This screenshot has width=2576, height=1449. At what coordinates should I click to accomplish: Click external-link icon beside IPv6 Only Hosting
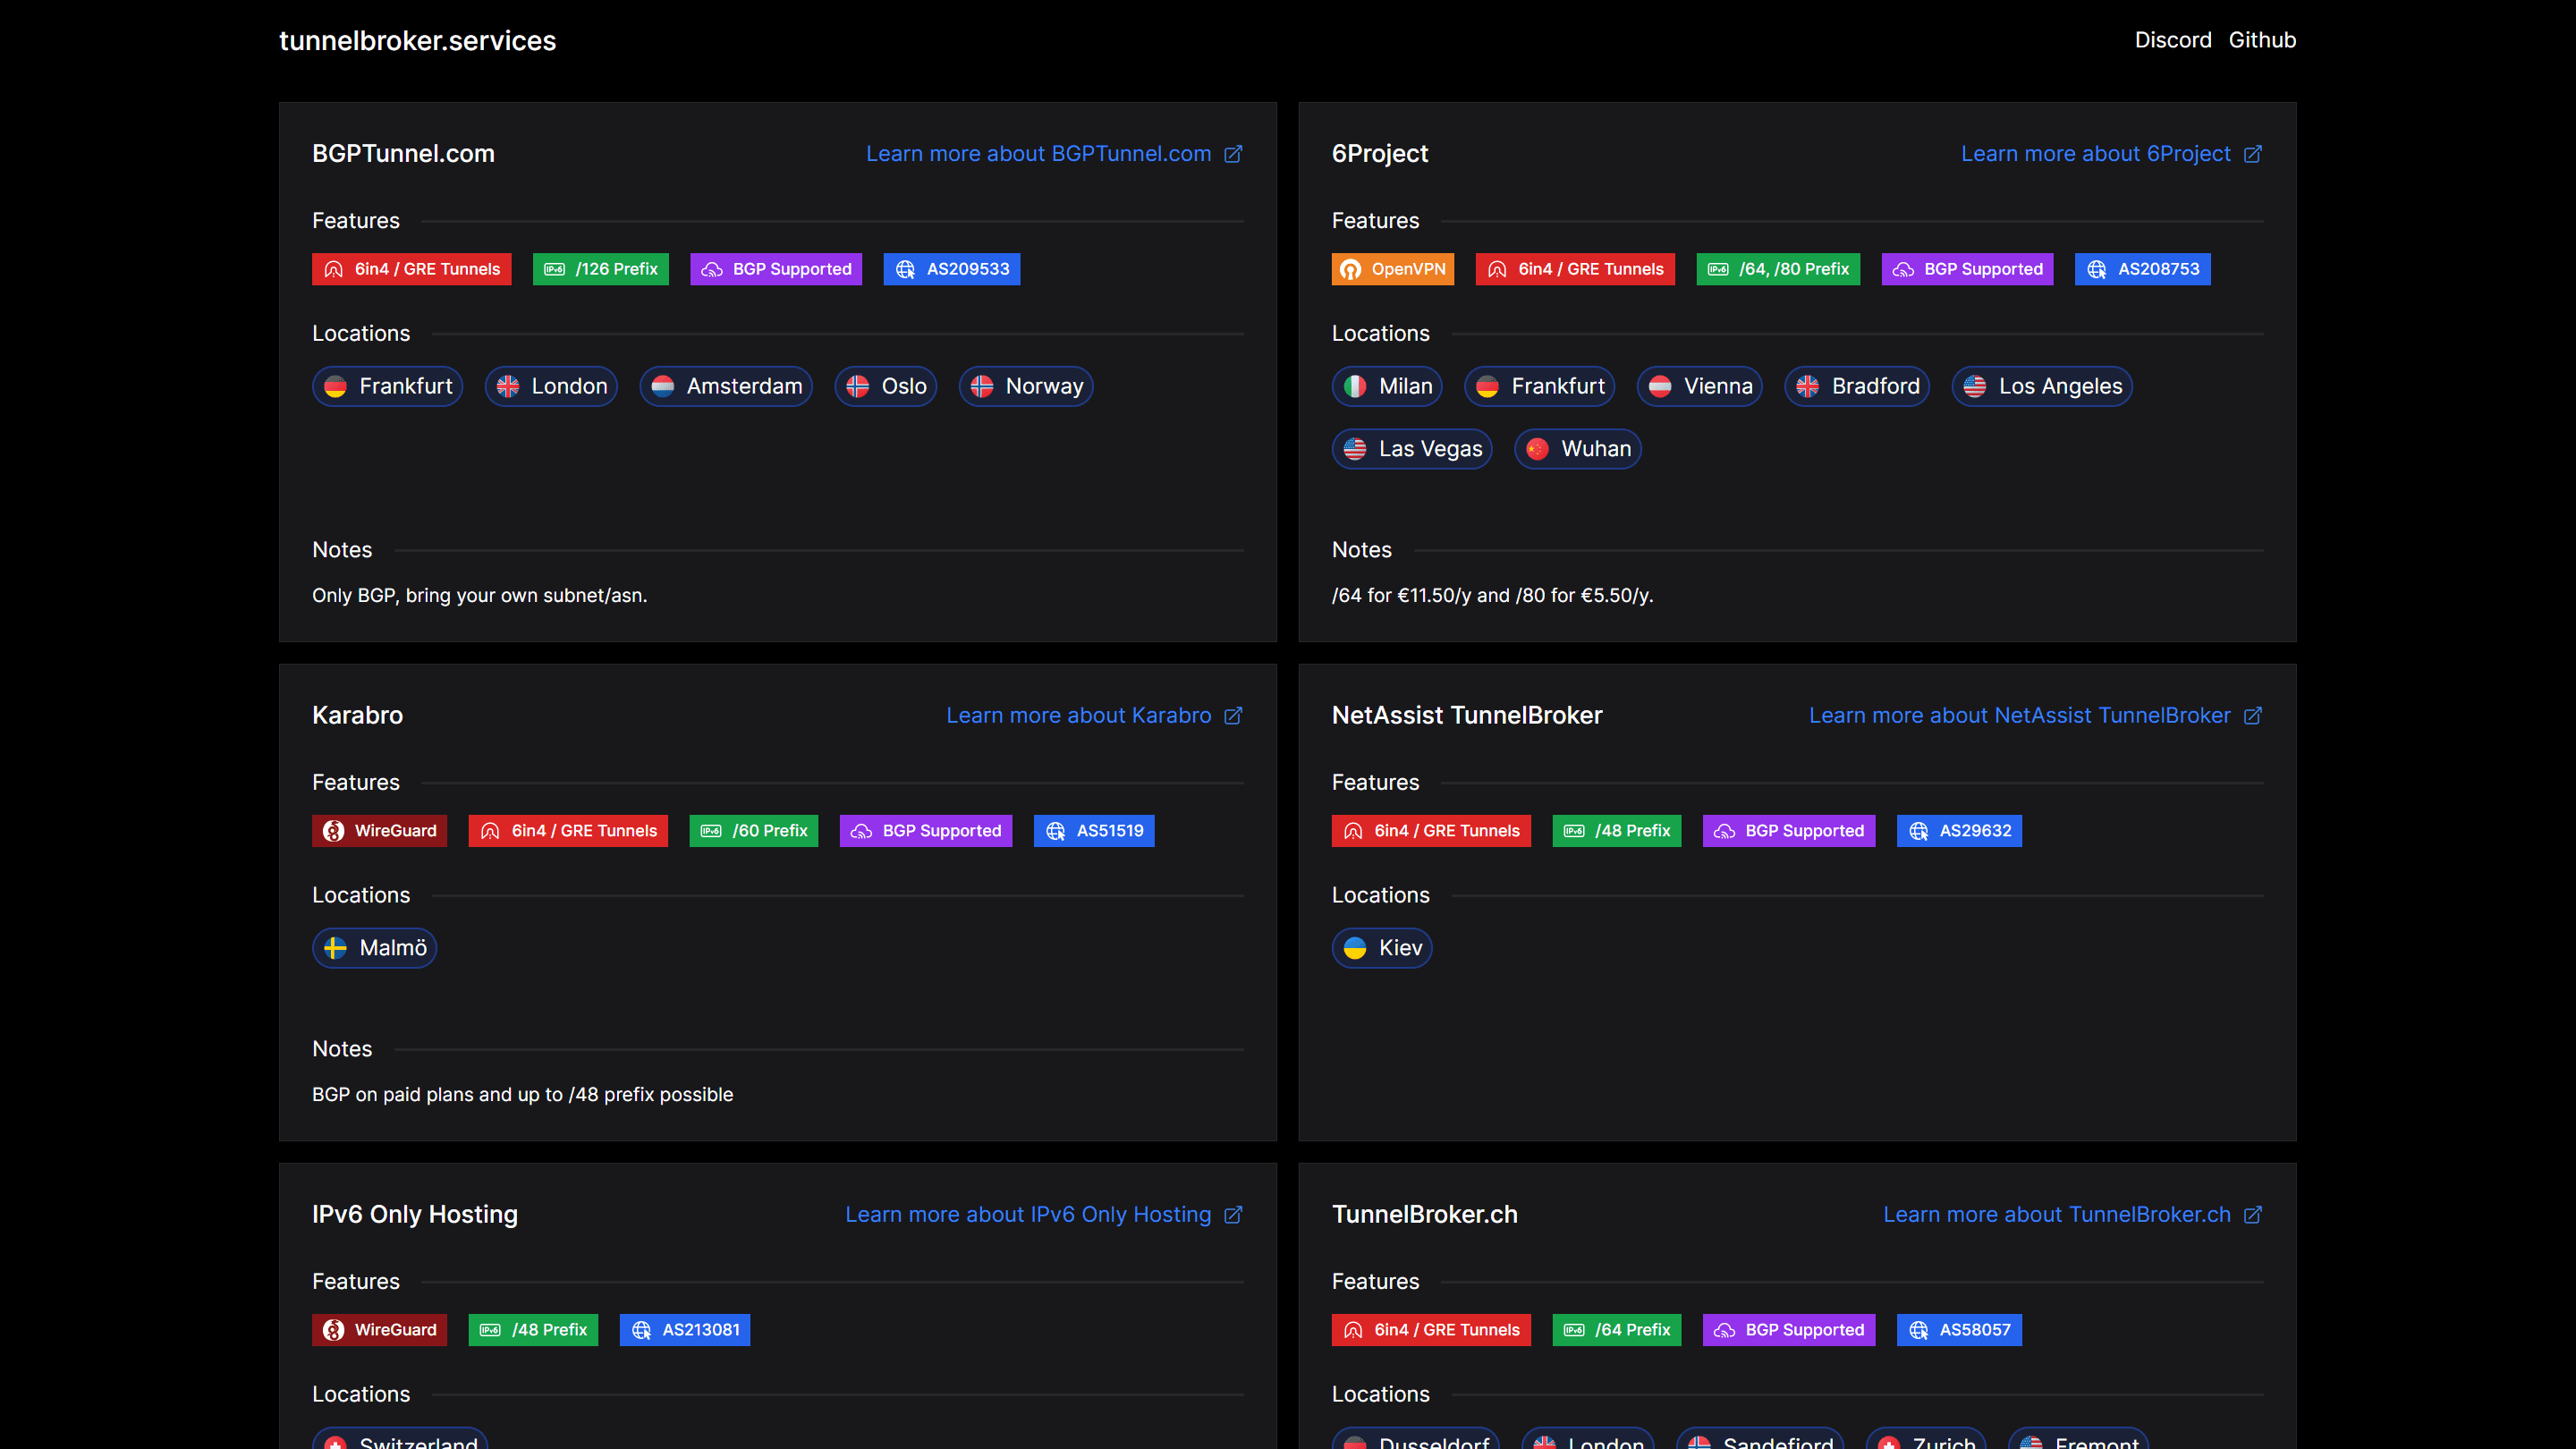tap(1233, 1215)
